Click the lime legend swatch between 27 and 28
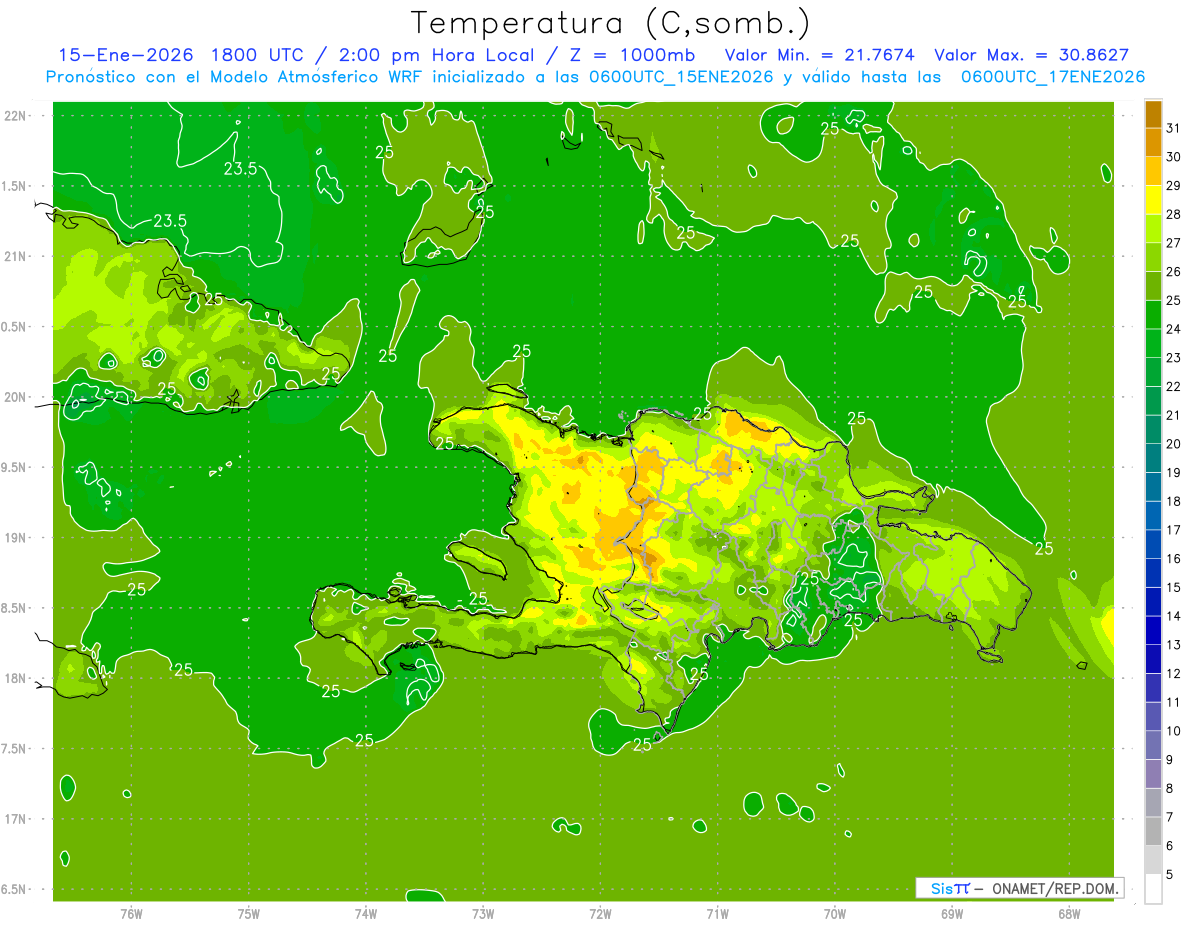The width and height of the screenshot is (1200, 927). pyautogui.click(x=1153, y=228)
